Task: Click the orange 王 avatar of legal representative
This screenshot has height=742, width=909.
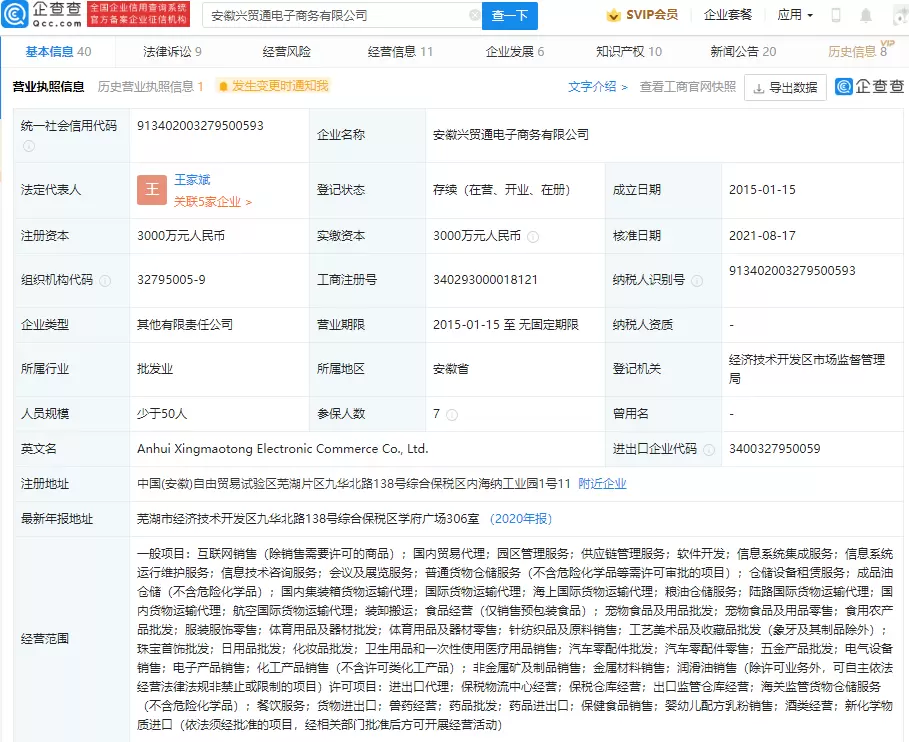Action: pos(151,190)
